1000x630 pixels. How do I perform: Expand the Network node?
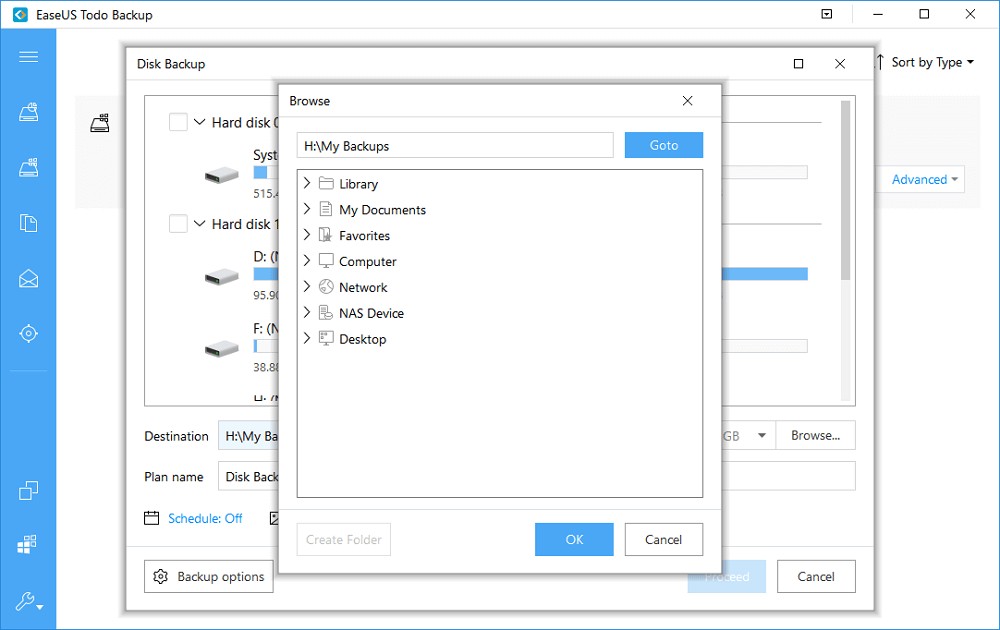tap(307, 286)
